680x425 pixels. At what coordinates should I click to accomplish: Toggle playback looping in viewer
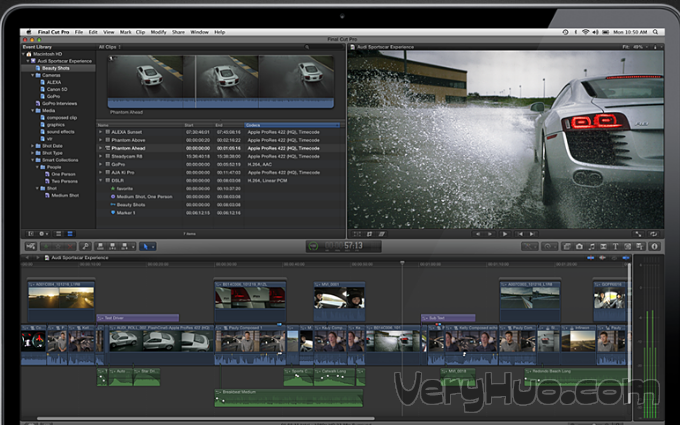[x=653, y=234]
